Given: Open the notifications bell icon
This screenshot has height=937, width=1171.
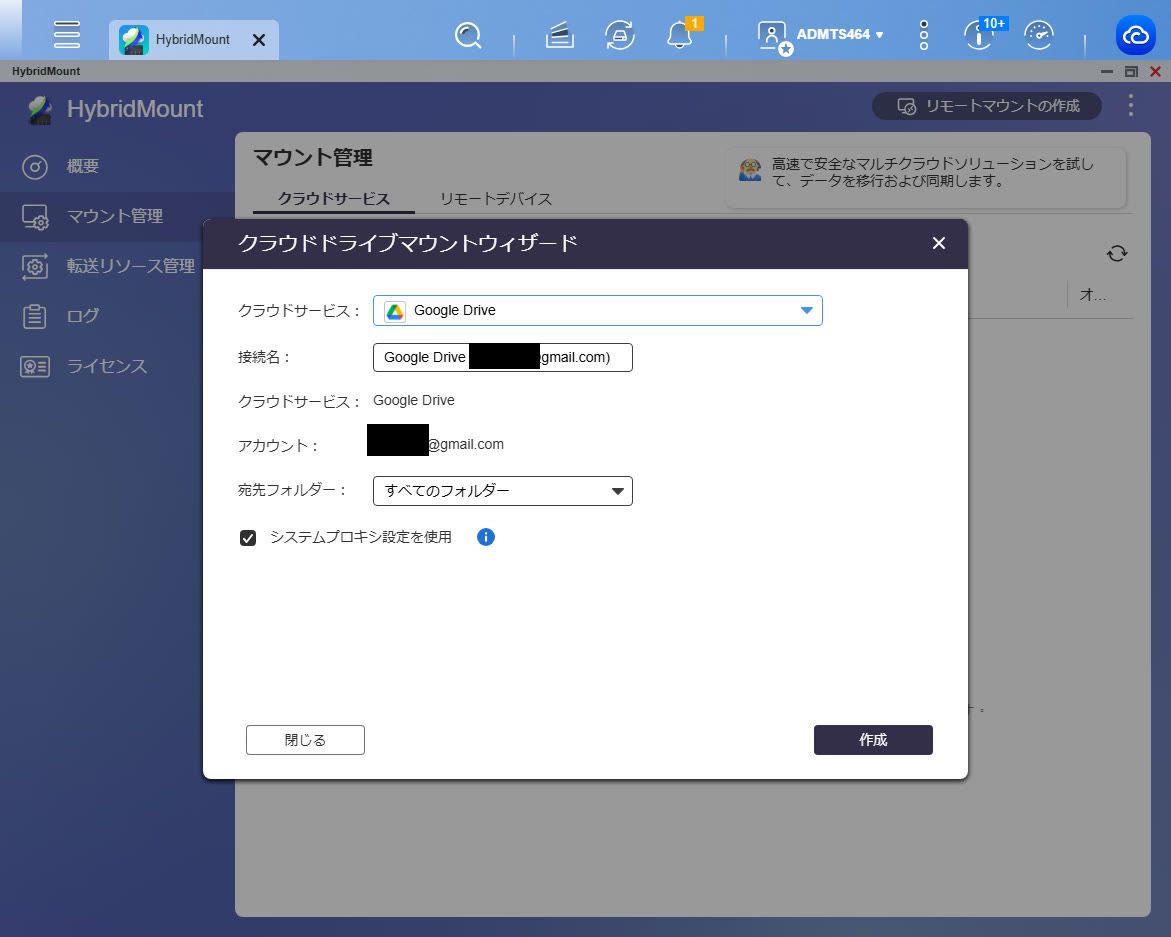Looking at the screenshot, I should pyautogui.click(x=680, y=36).
